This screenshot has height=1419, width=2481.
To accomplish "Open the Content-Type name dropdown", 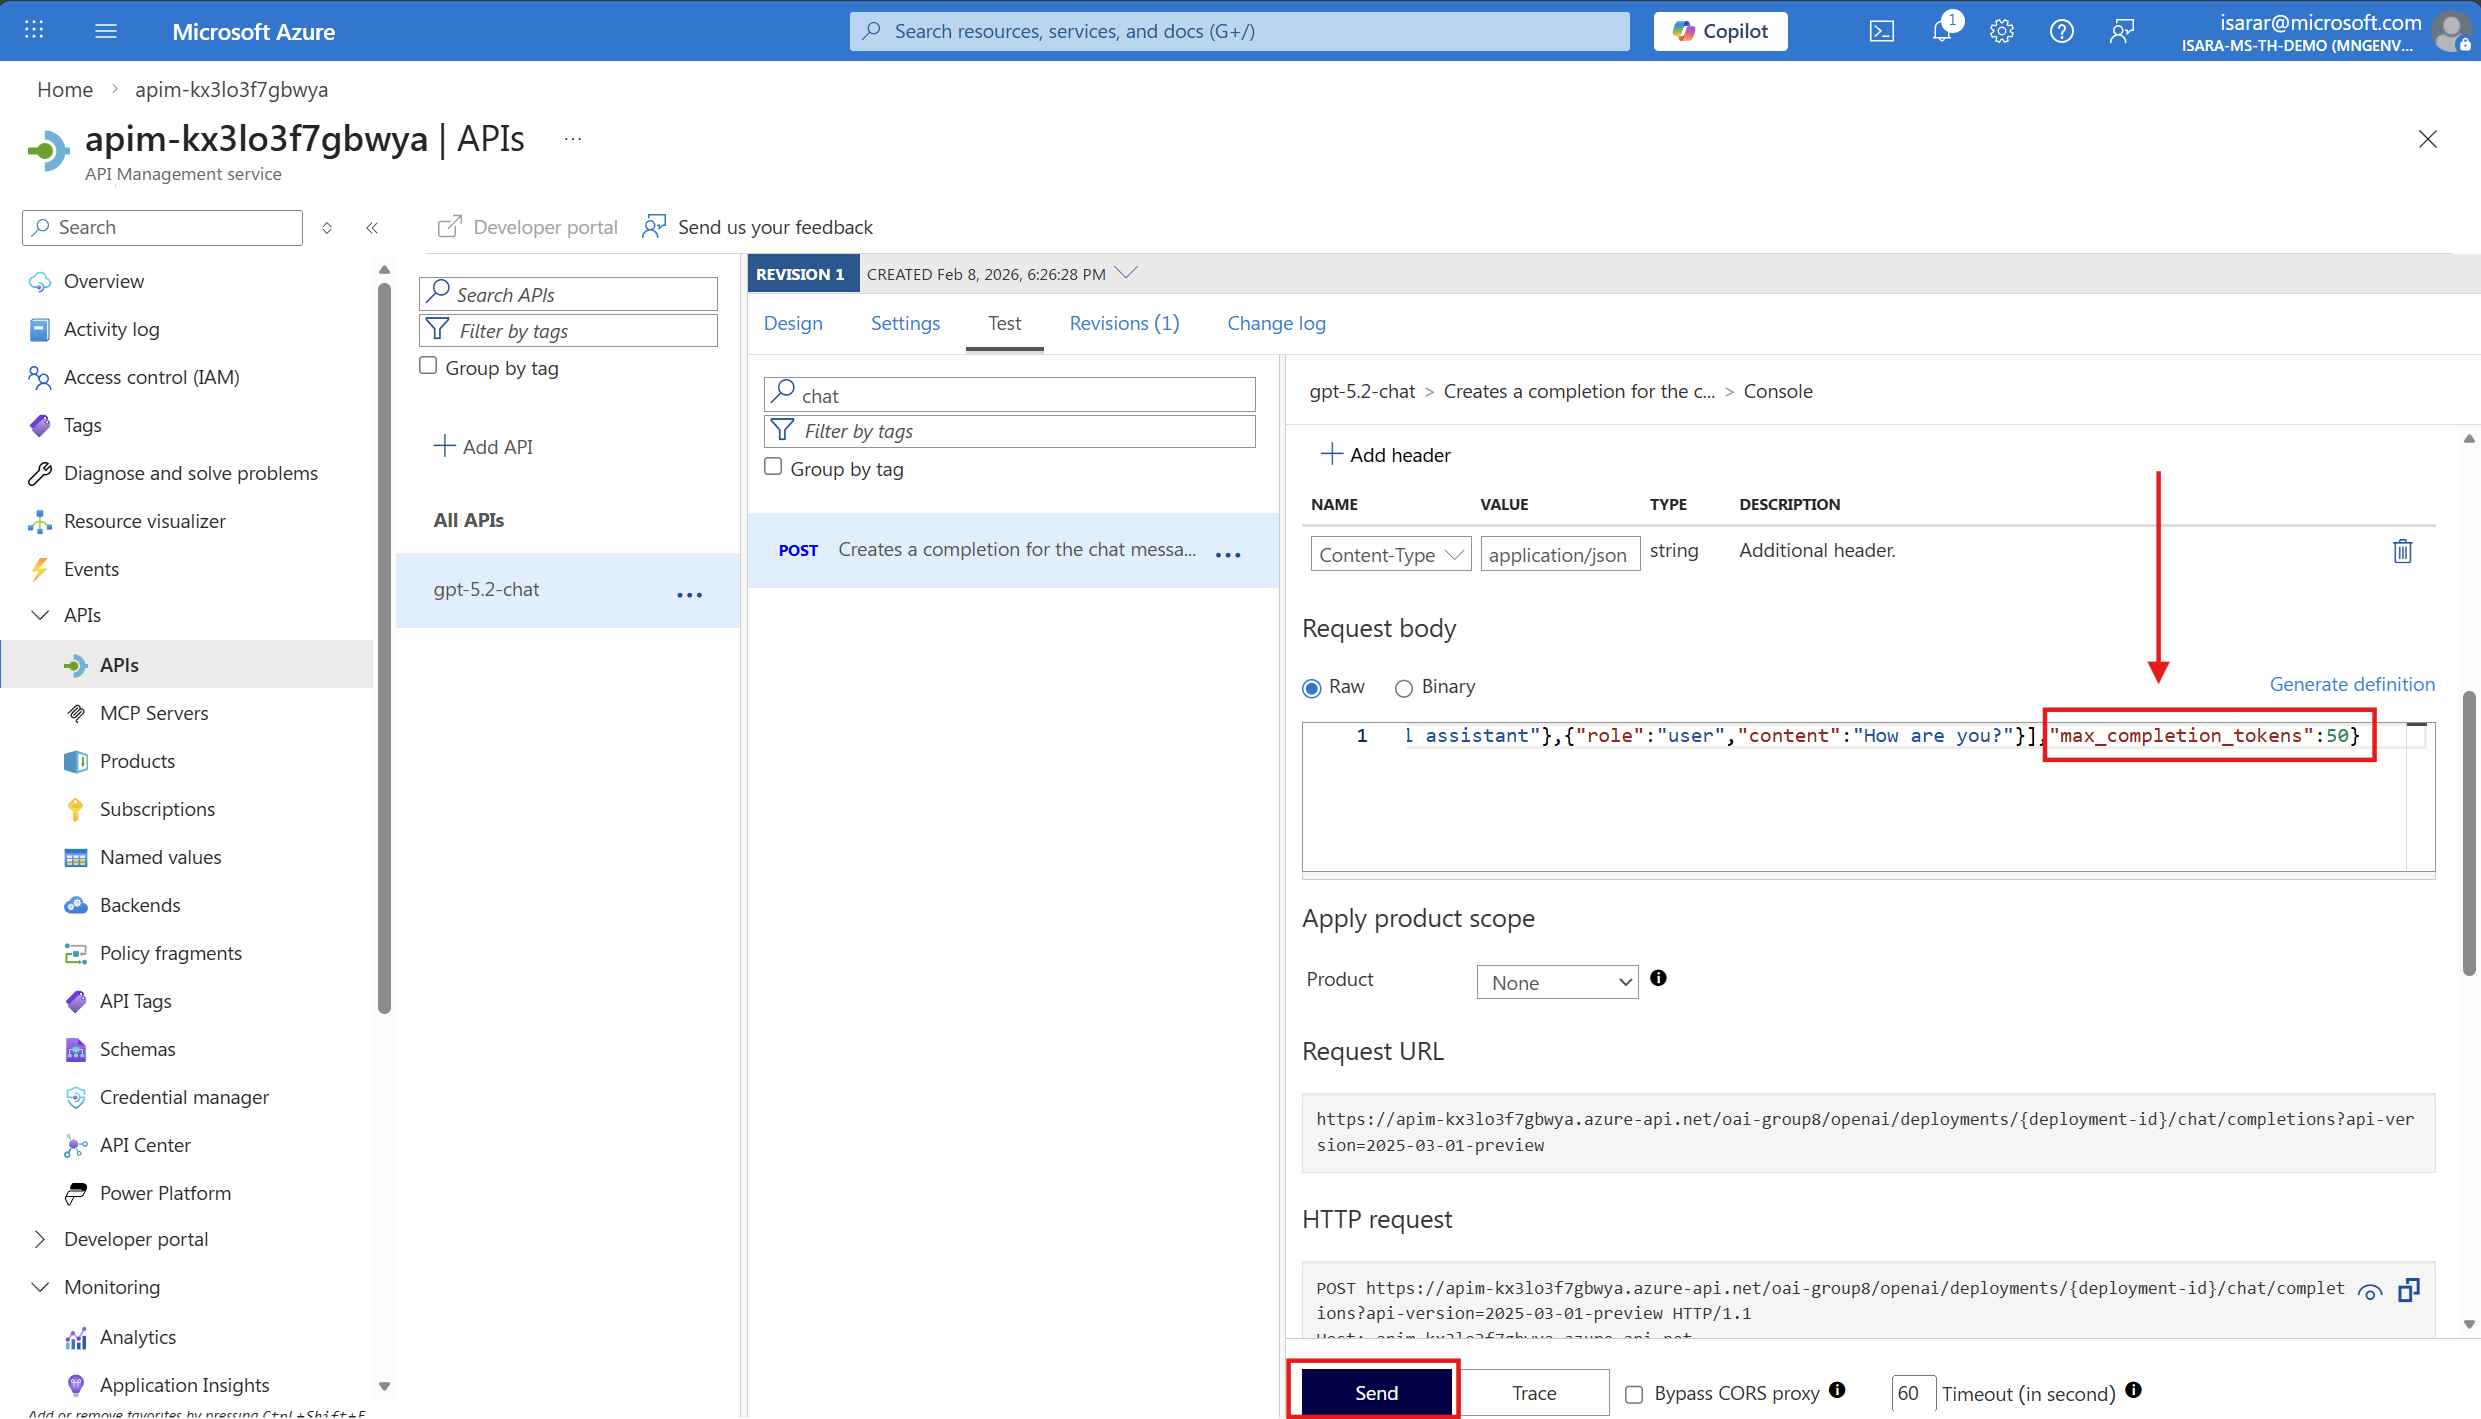I will [1391, 554].
